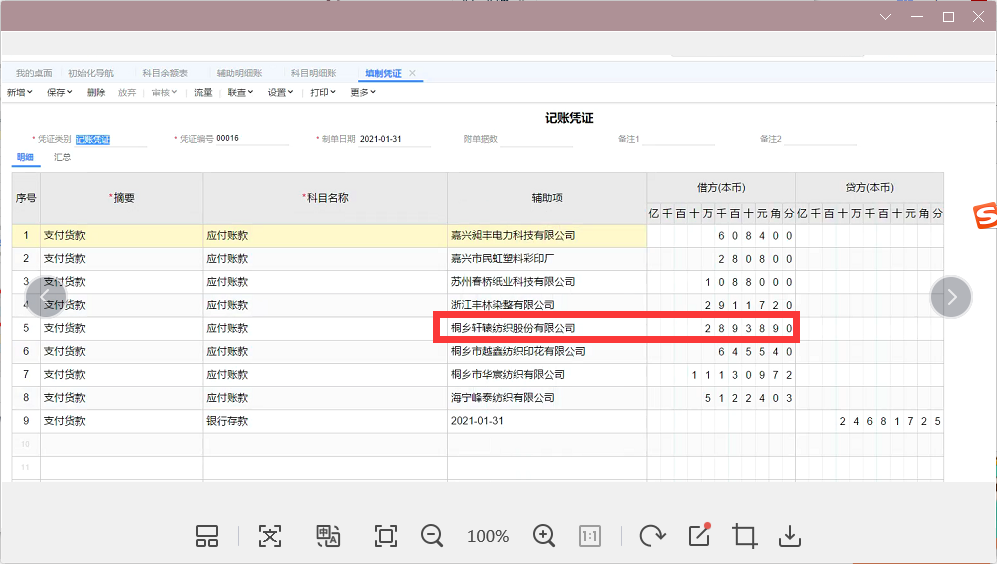Click the 附单据数 input field
The image size is (997, 564).
(536, 139)
